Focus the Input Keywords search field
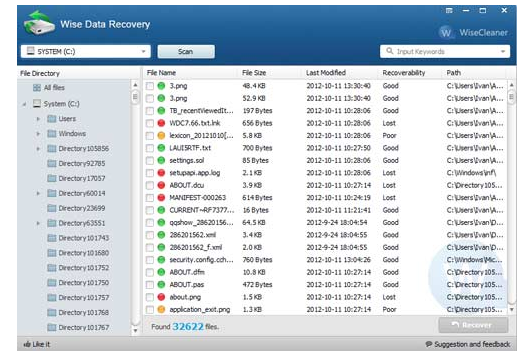The height and width of the screenshot is (364, 524). click(444, 51)
